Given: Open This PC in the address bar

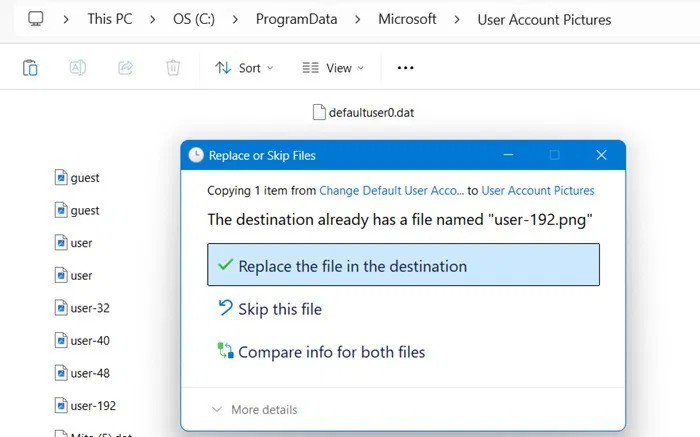Looking at the screenshot, I should (x=110, y=19).
